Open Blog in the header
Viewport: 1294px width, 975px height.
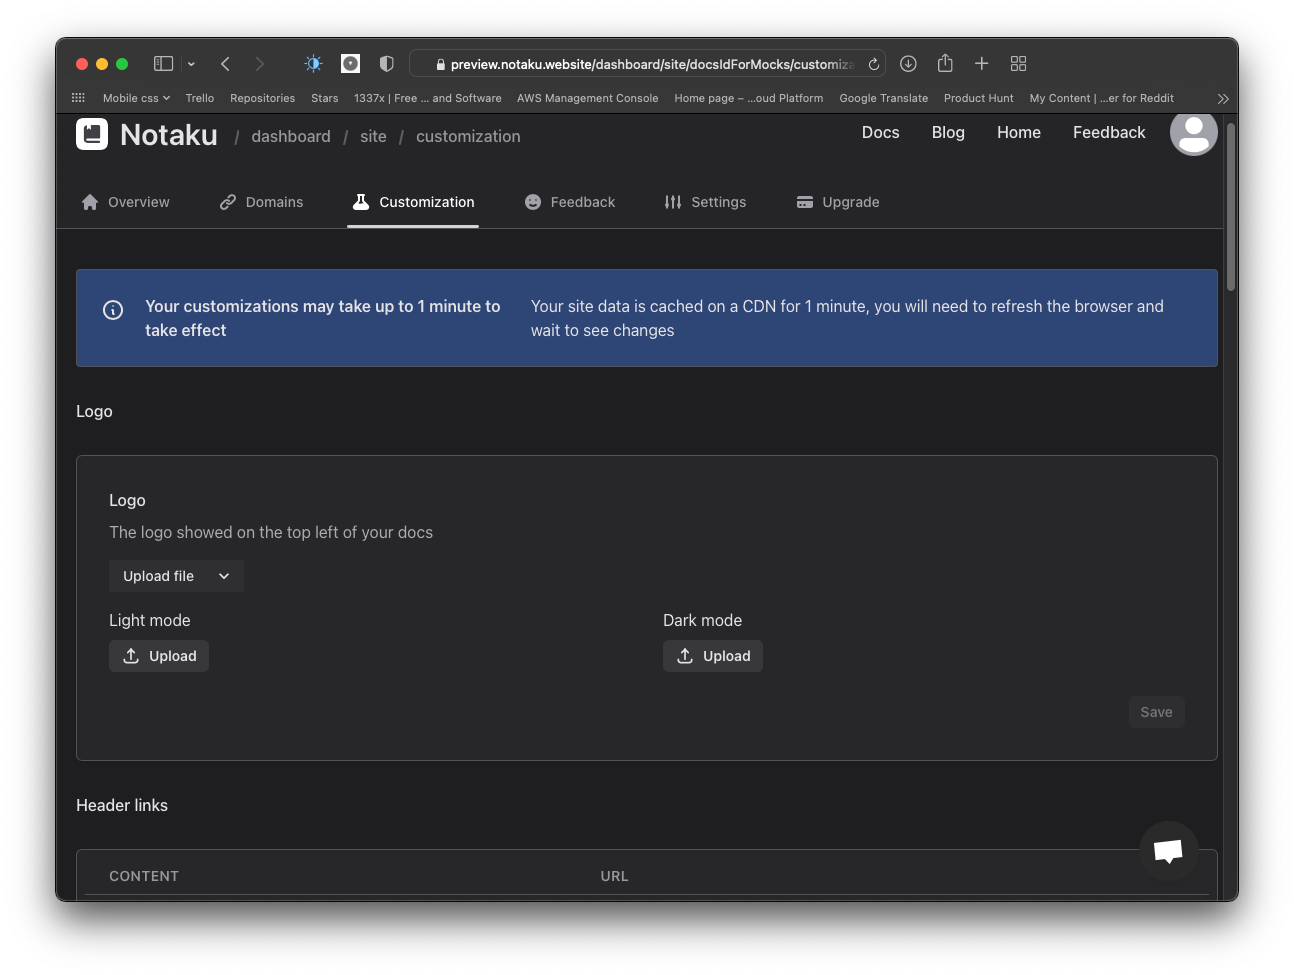pos(948,132)
